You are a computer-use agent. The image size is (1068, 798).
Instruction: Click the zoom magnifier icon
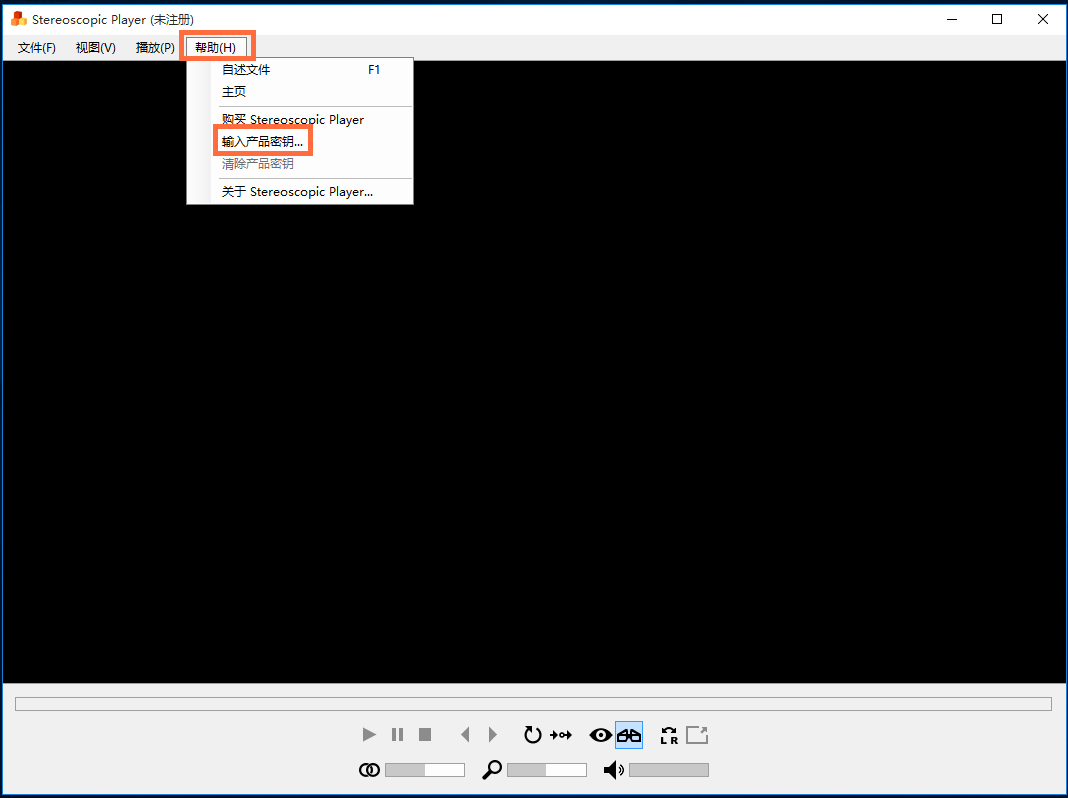click(x=492, y=770)
